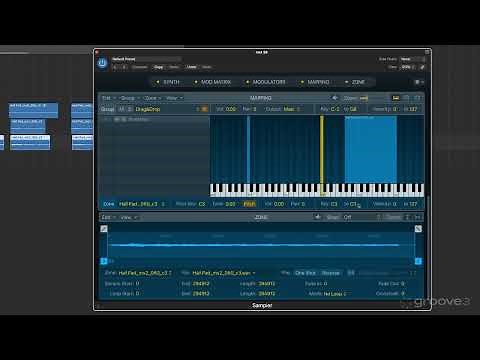480x360 pixels.
Task: Toggle the Reverse play button
Action: pos(330,273)
